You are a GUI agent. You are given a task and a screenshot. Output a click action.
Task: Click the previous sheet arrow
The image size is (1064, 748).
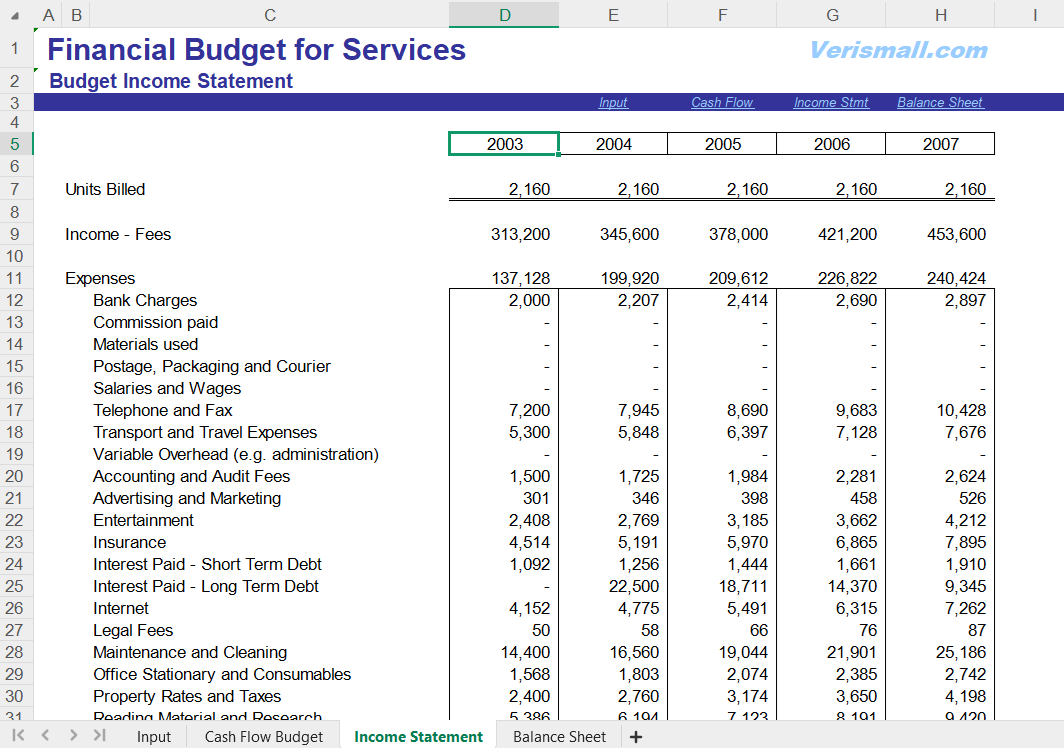click(x=46, y=736)
